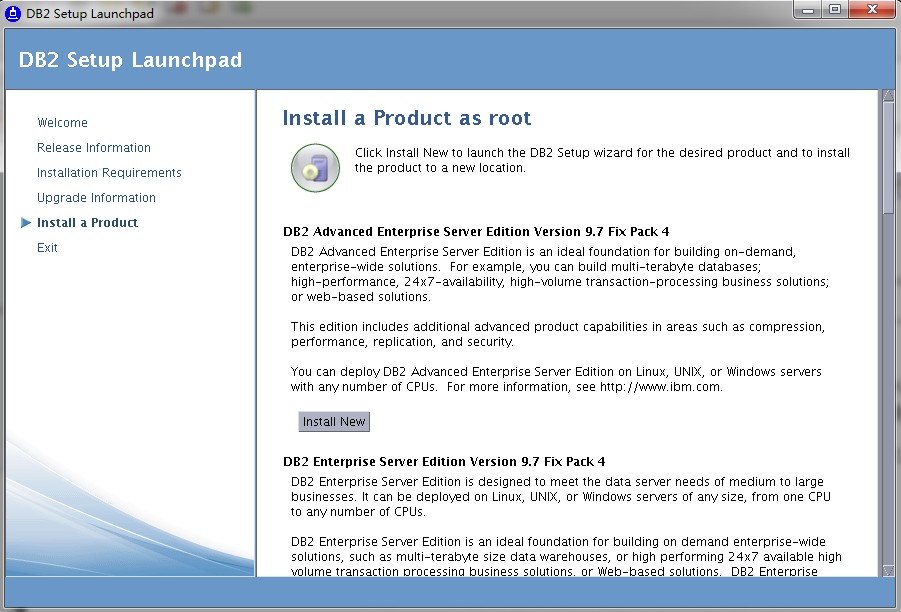The width and height of the screenshot is (901, 612).
Task: Click the 'Install a Product as root' heading
Action: 407,118
